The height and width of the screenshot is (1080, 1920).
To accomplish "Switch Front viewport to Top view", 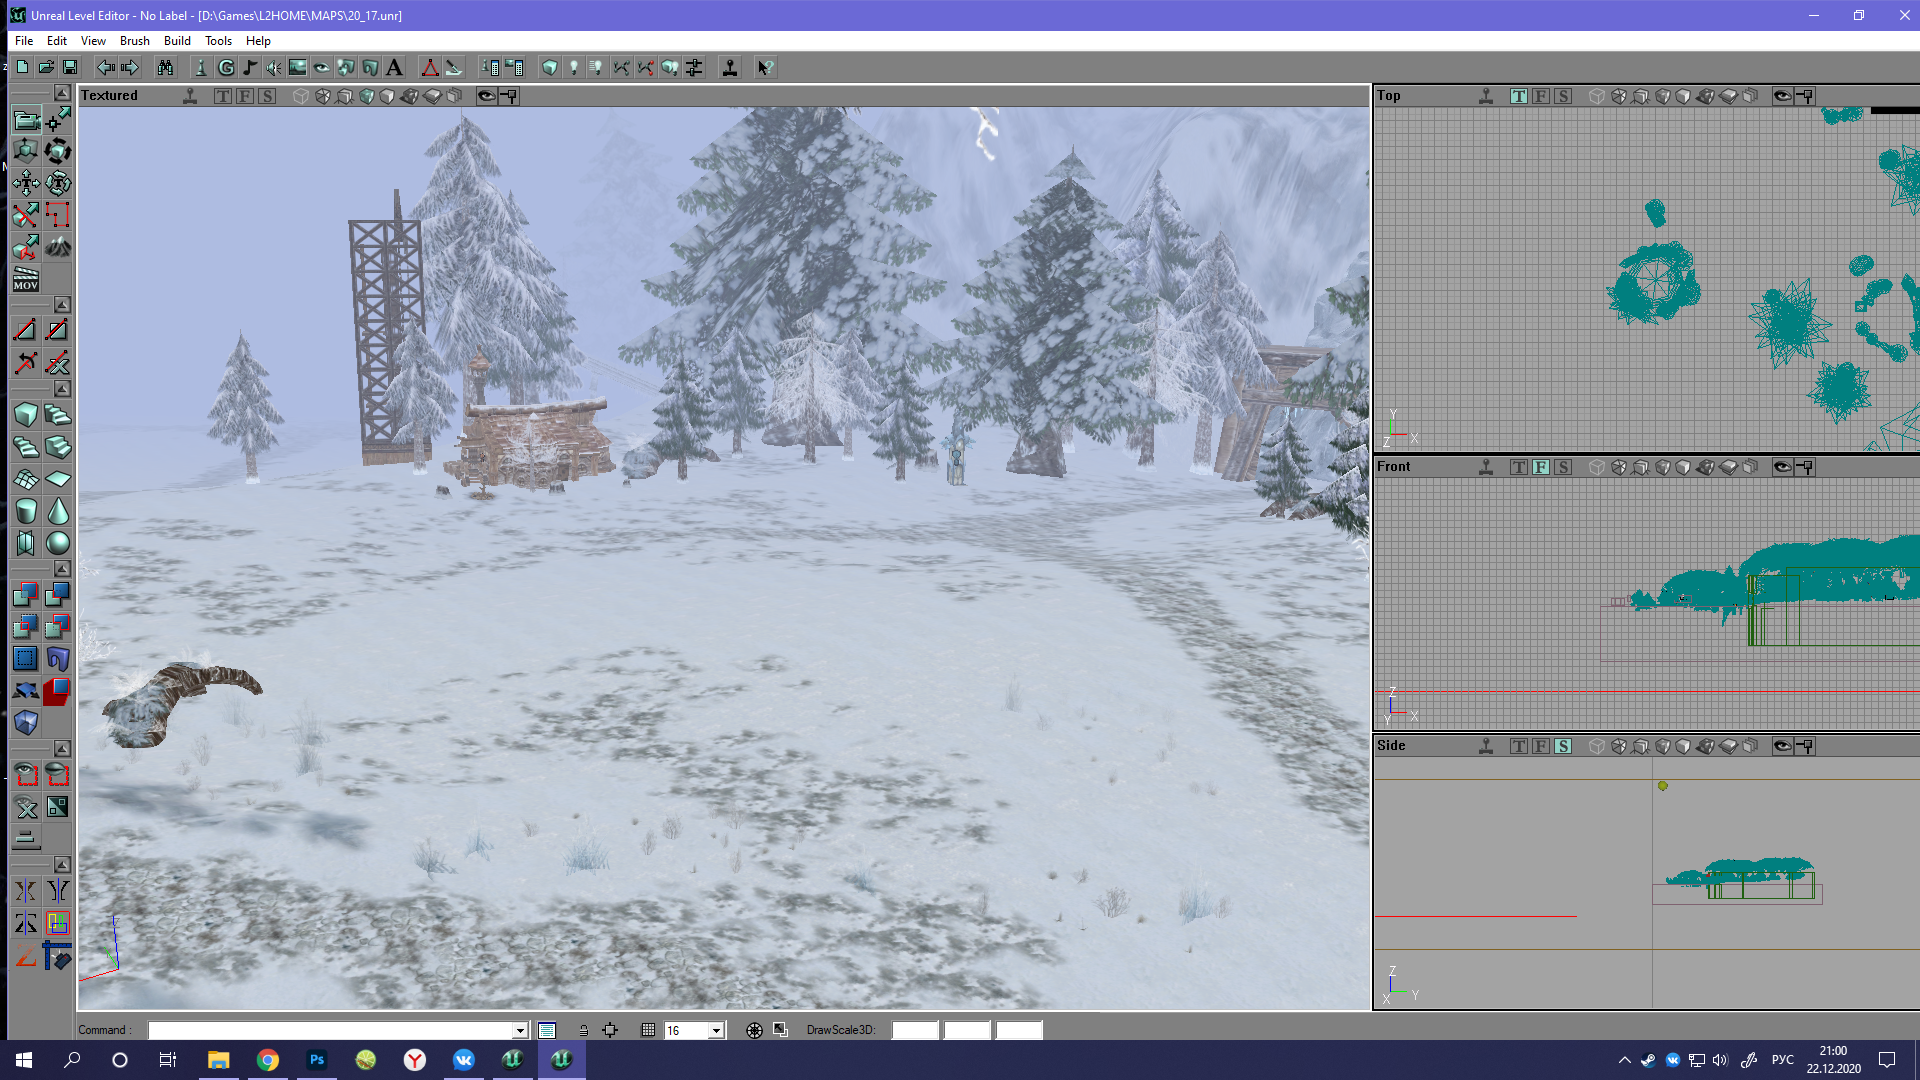I will coord(1518,467).
